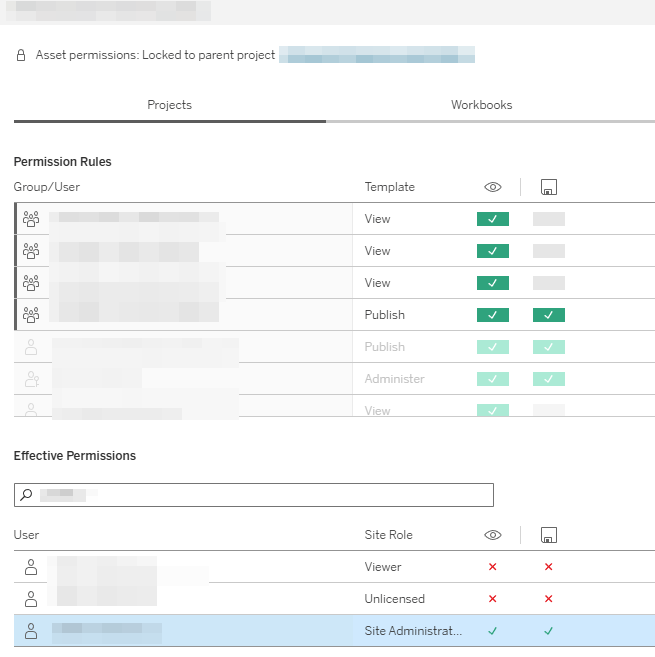Click the lock icon beside Asset permissions
655x657 pixels.
21,56
